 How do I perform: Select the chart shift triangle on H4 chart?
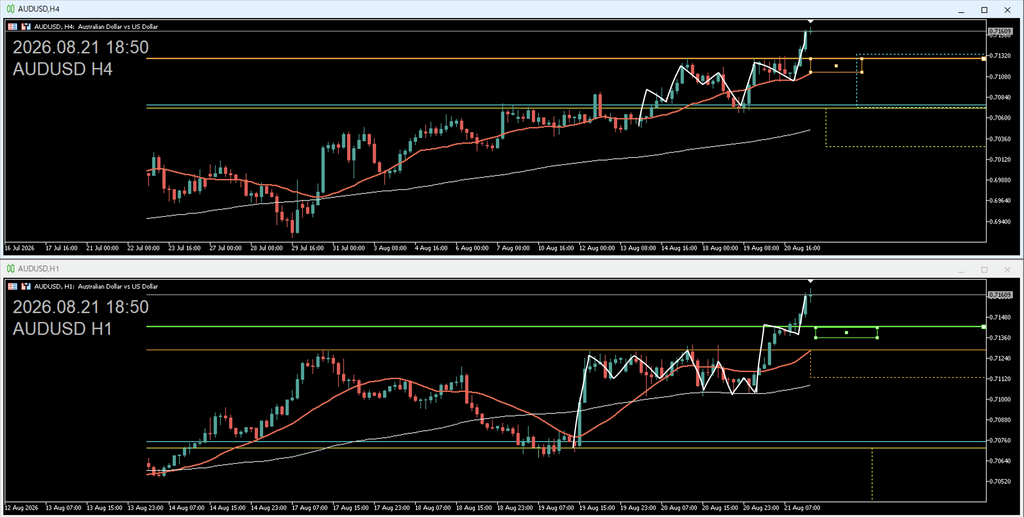pyautogui.click(x=810, y=22)
